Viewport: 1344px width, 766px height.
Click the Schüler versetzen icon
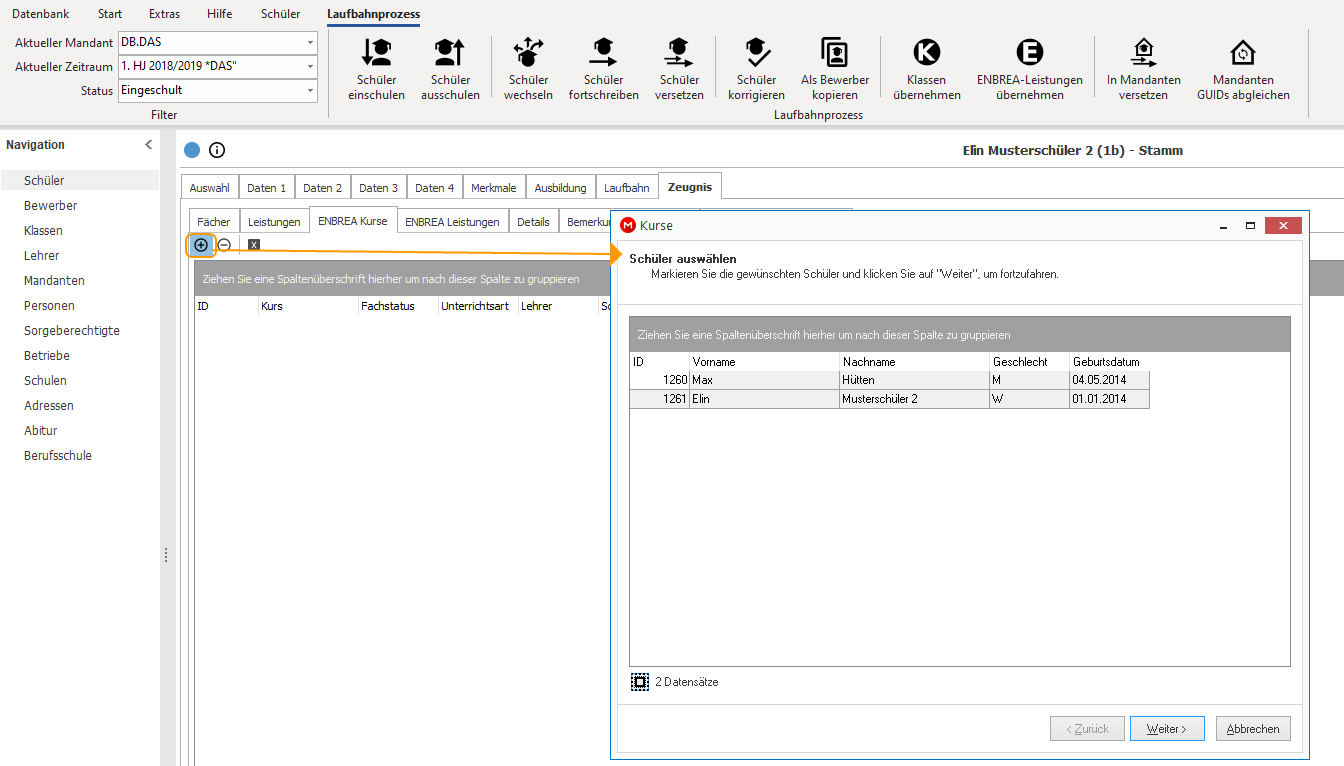pos(679,51)
